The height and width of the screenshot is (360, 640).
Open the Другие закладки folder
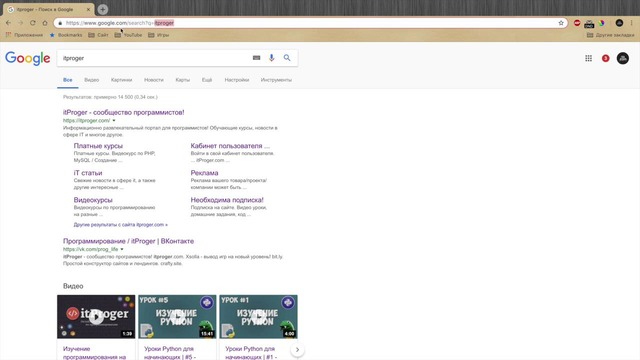[611, 35]
